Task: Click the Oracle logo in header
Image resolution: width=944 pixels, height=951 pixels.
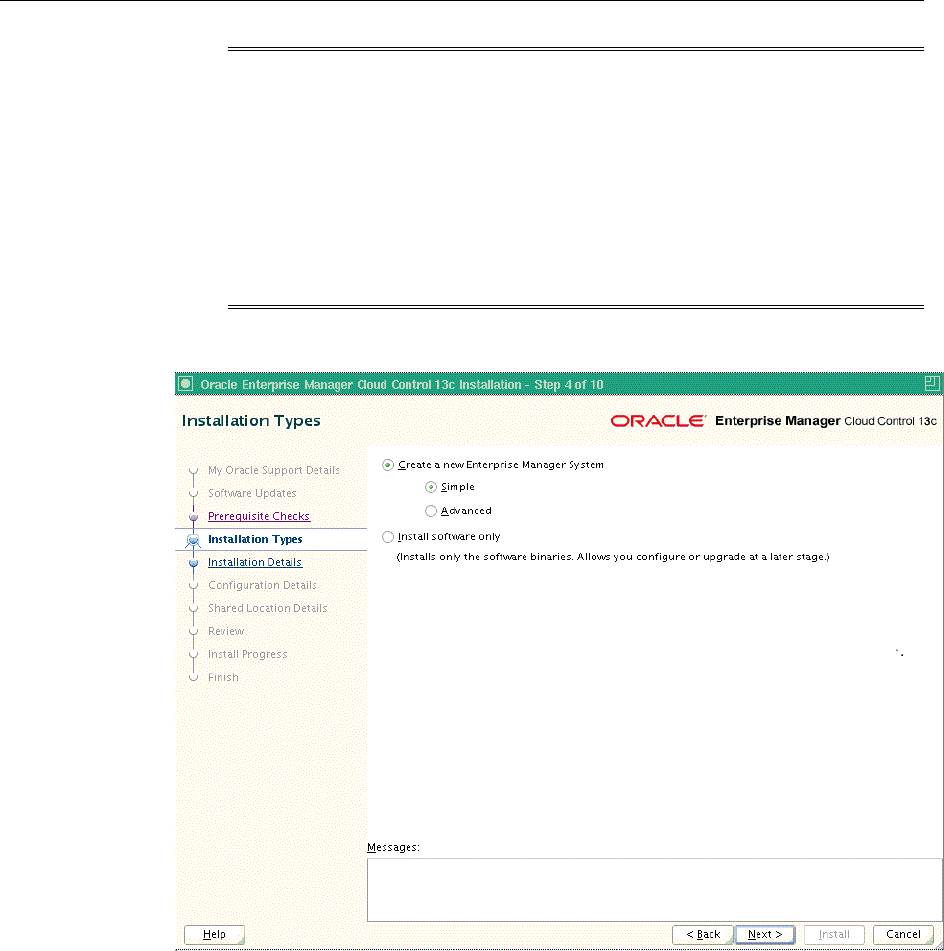Action: coord(658,421)
